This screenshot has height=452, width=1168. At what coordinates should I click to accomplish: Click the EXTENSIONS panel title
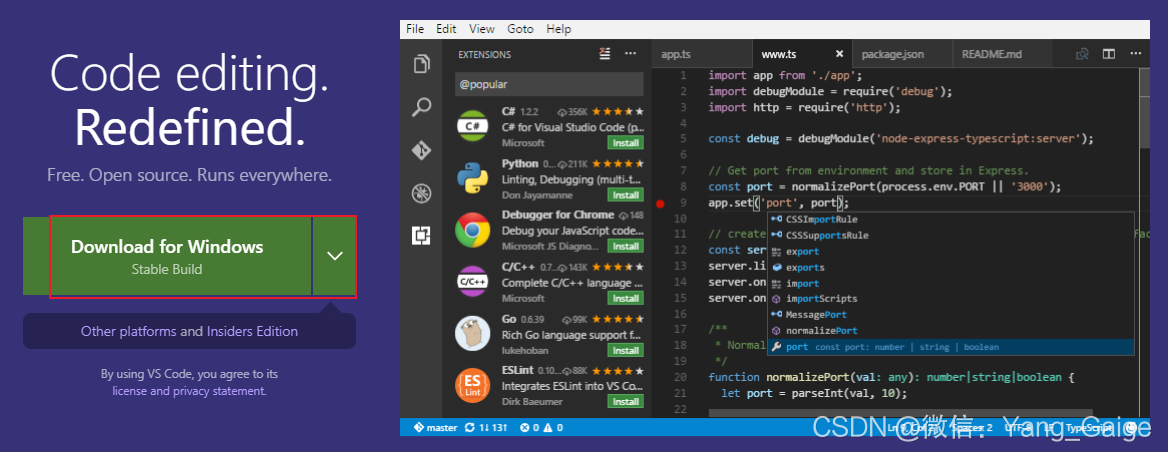484,54
